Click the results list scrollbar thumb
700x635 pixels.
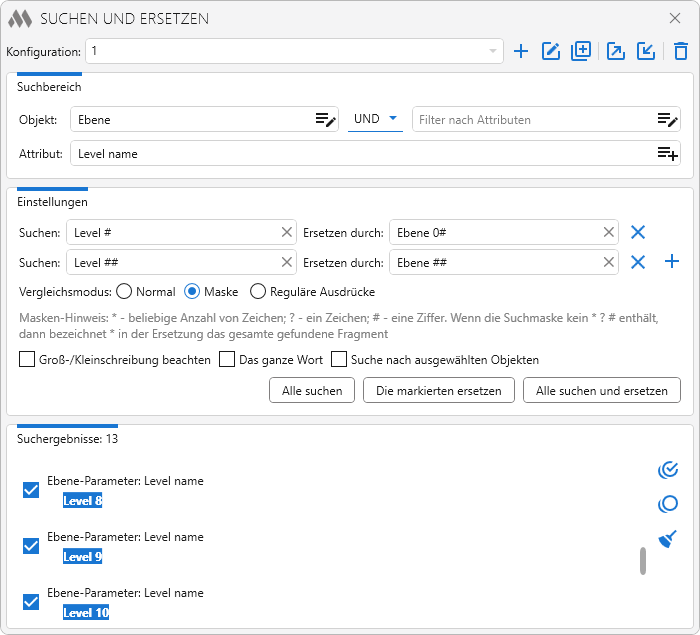coord(643,561)
